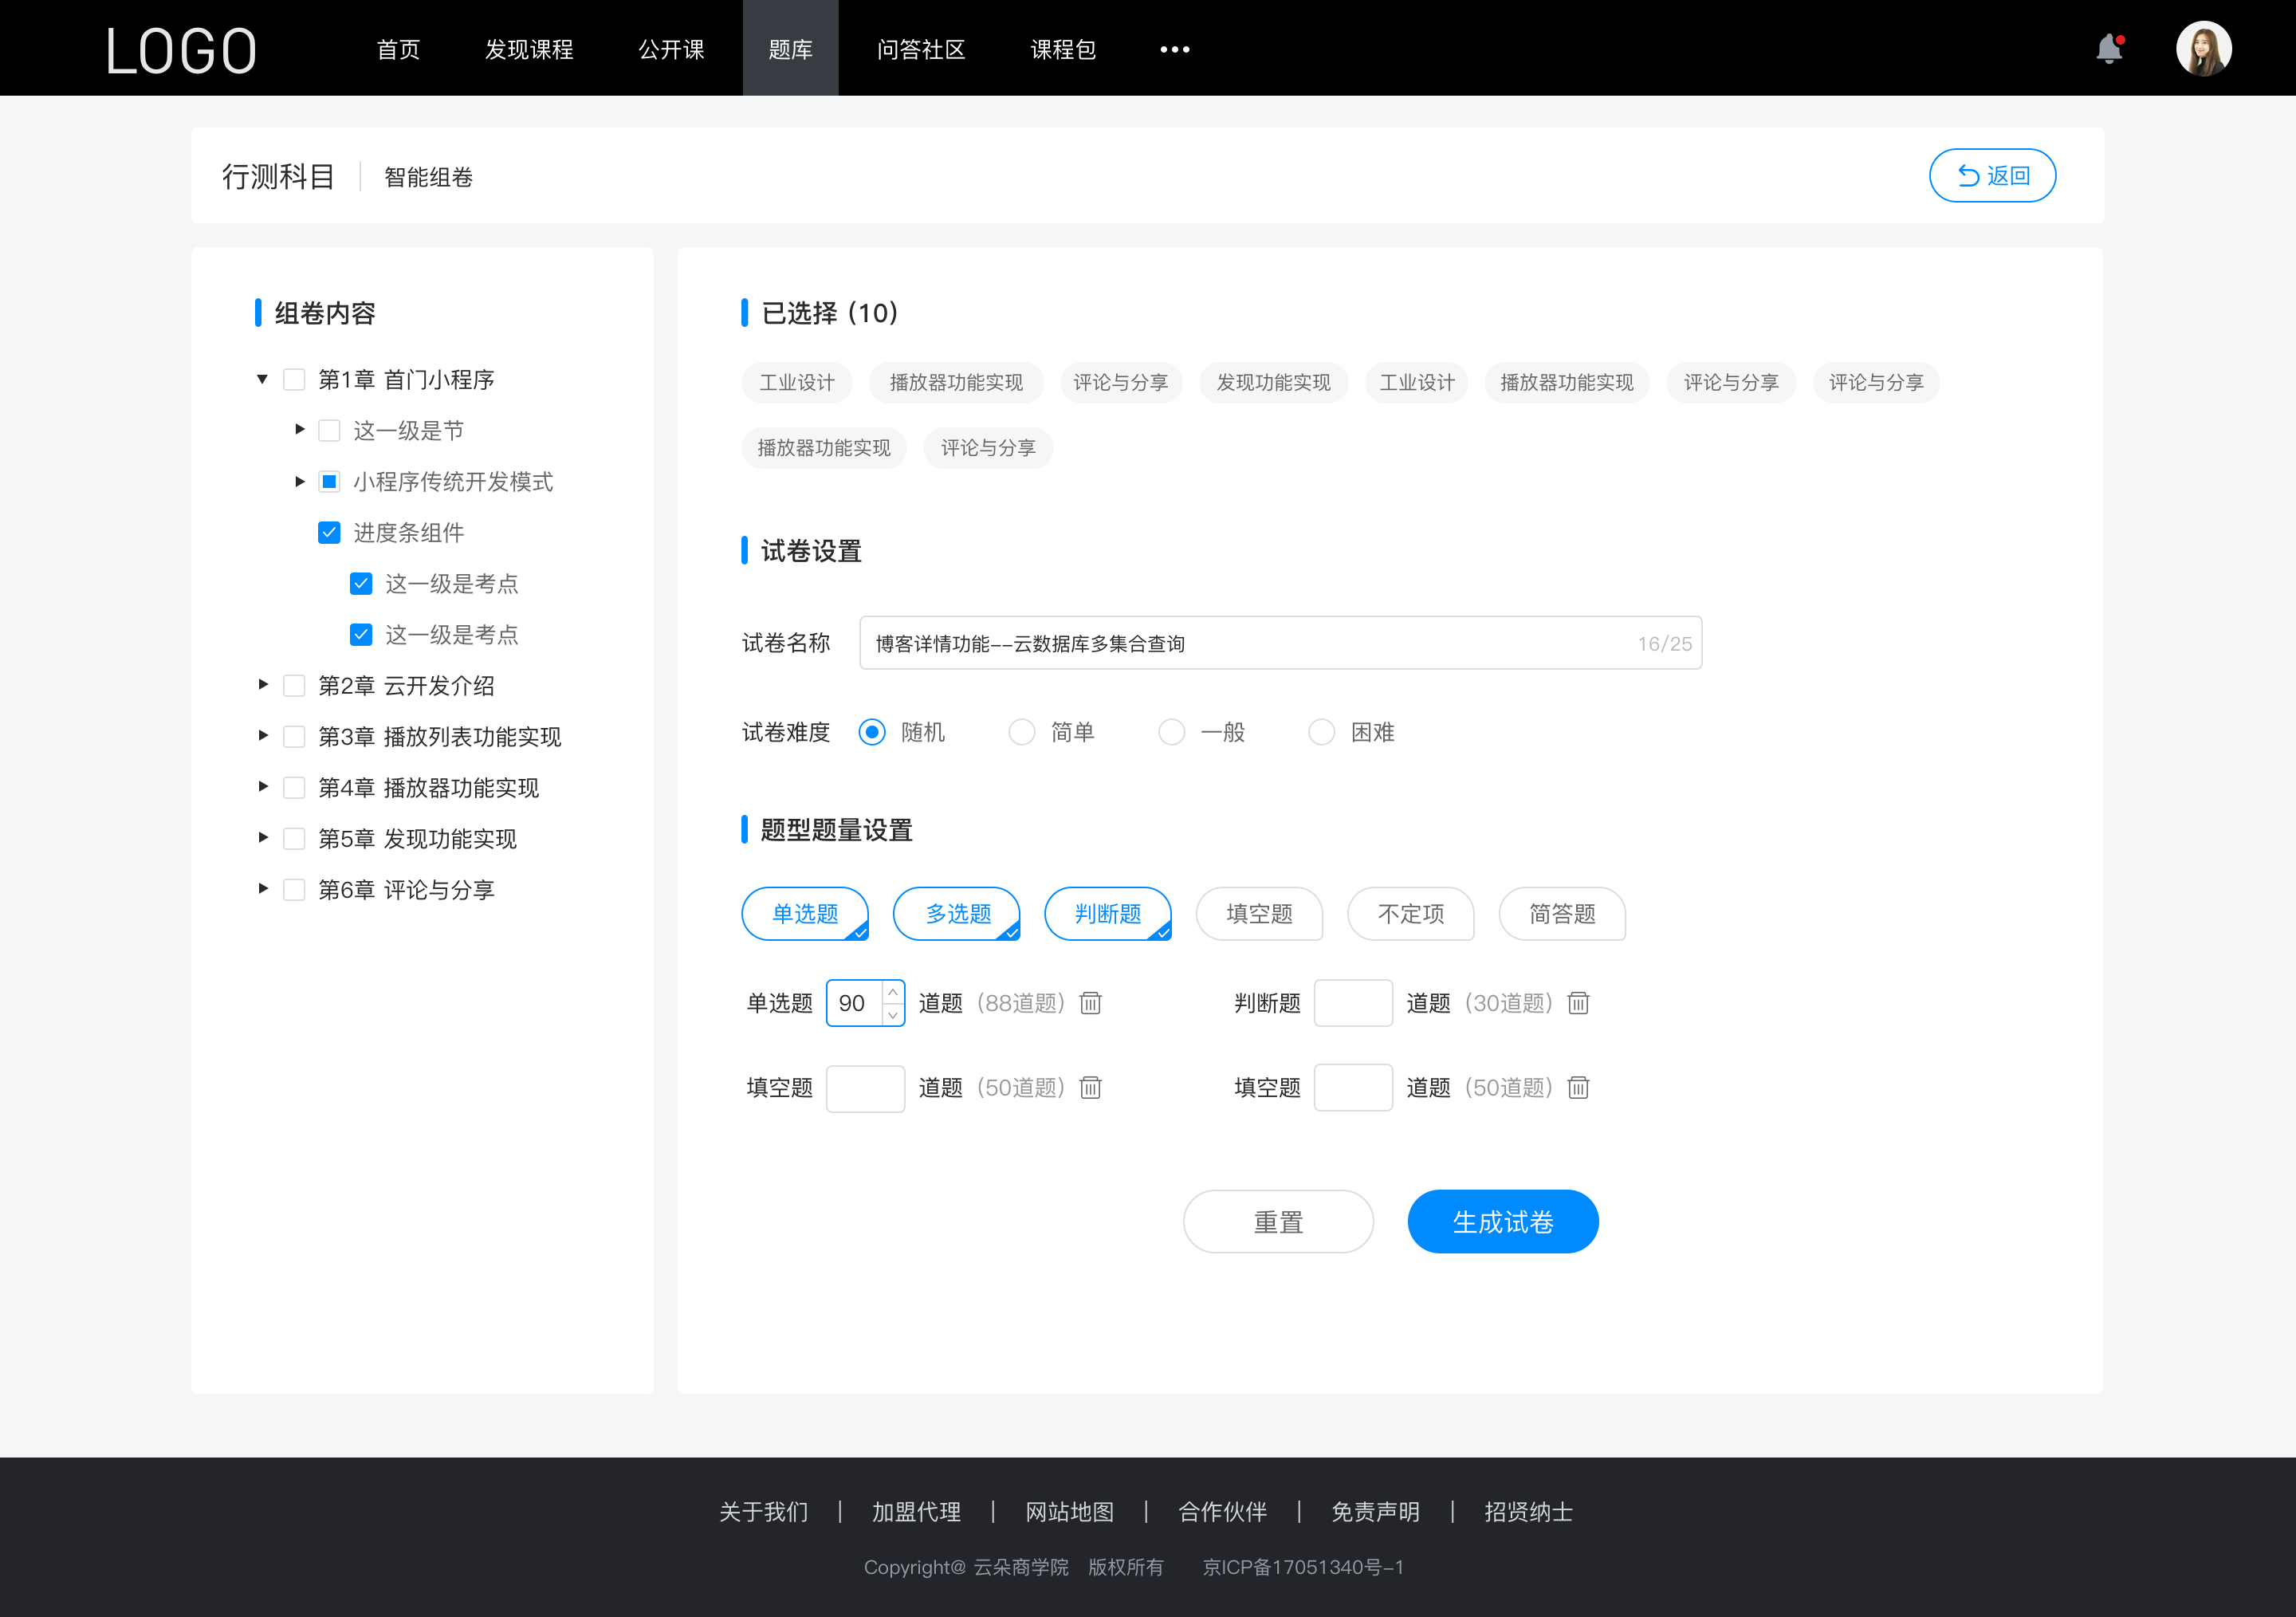The width and height of the screenshot is (2296, 1617).
Task: Click the notification bell icon
Action: [x=2113, y=47]
